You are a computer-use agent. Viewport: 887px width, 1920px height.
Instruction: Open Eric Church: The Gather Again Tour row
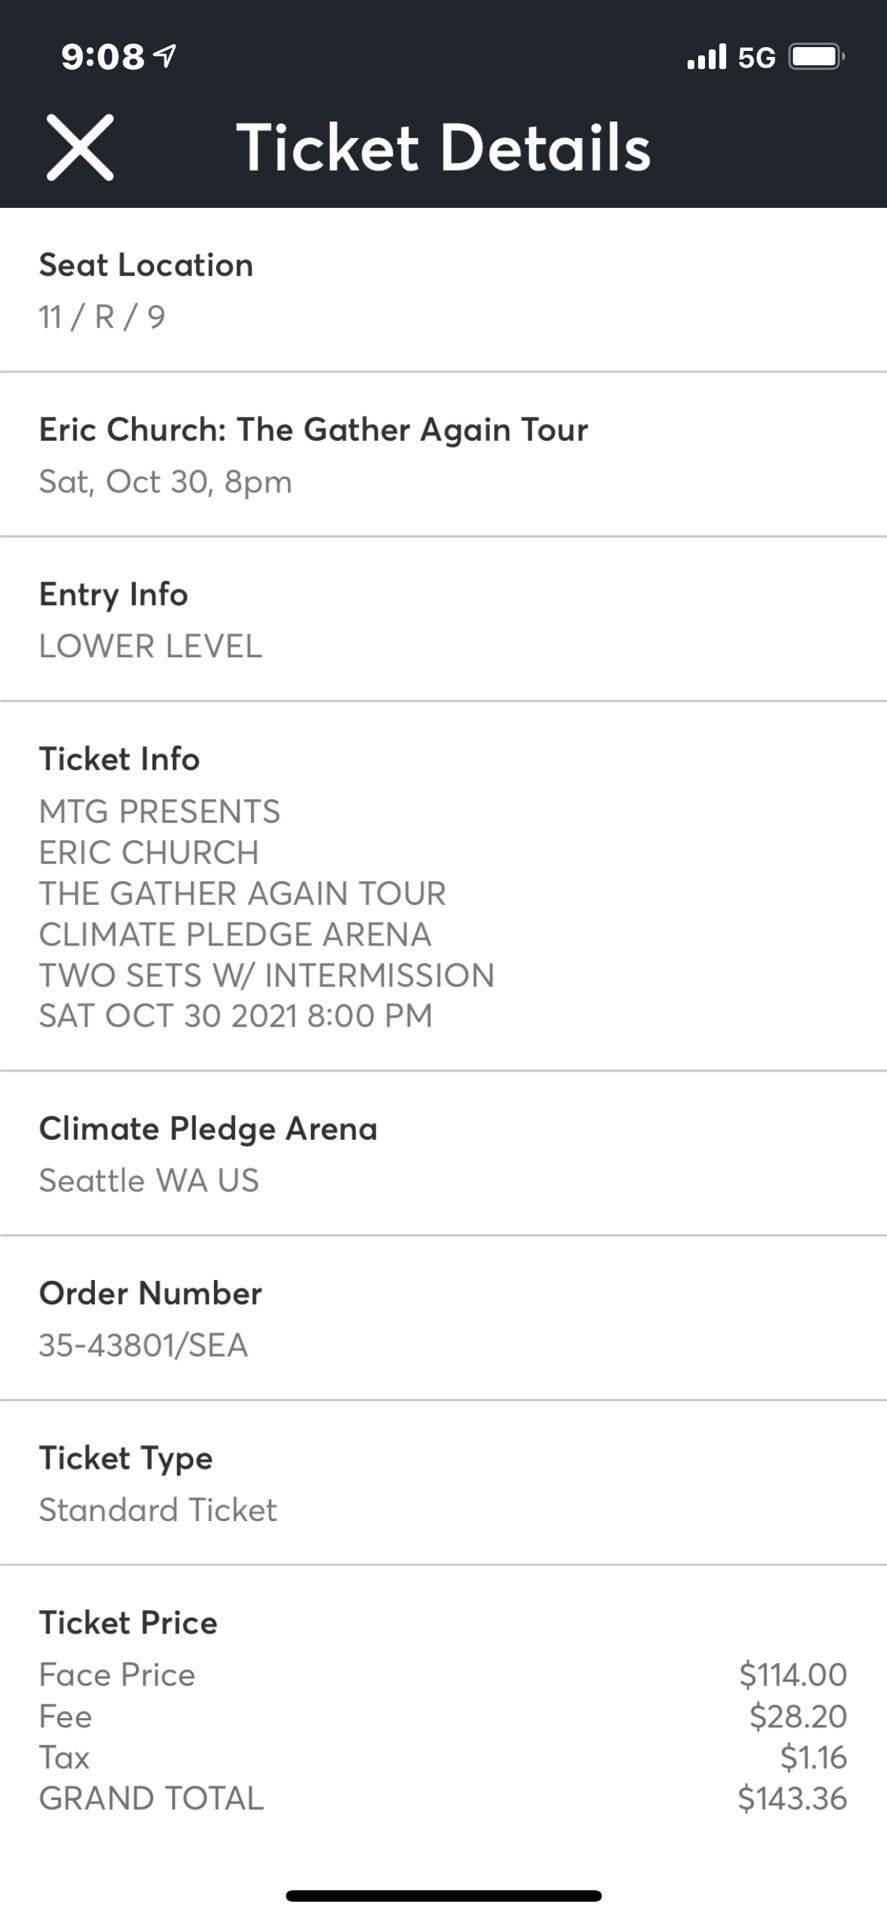tap(443, 455)
